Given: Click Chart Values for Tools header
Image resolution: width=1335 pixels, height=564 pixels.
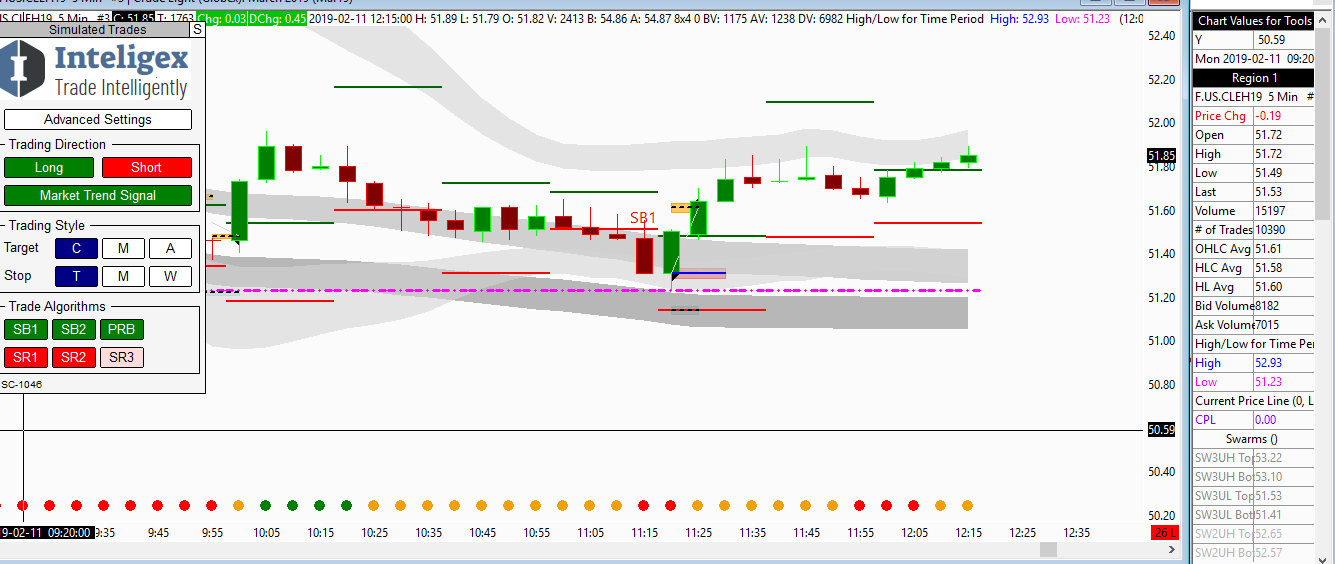Looking at the screenshot, I should coord(1253,20).
